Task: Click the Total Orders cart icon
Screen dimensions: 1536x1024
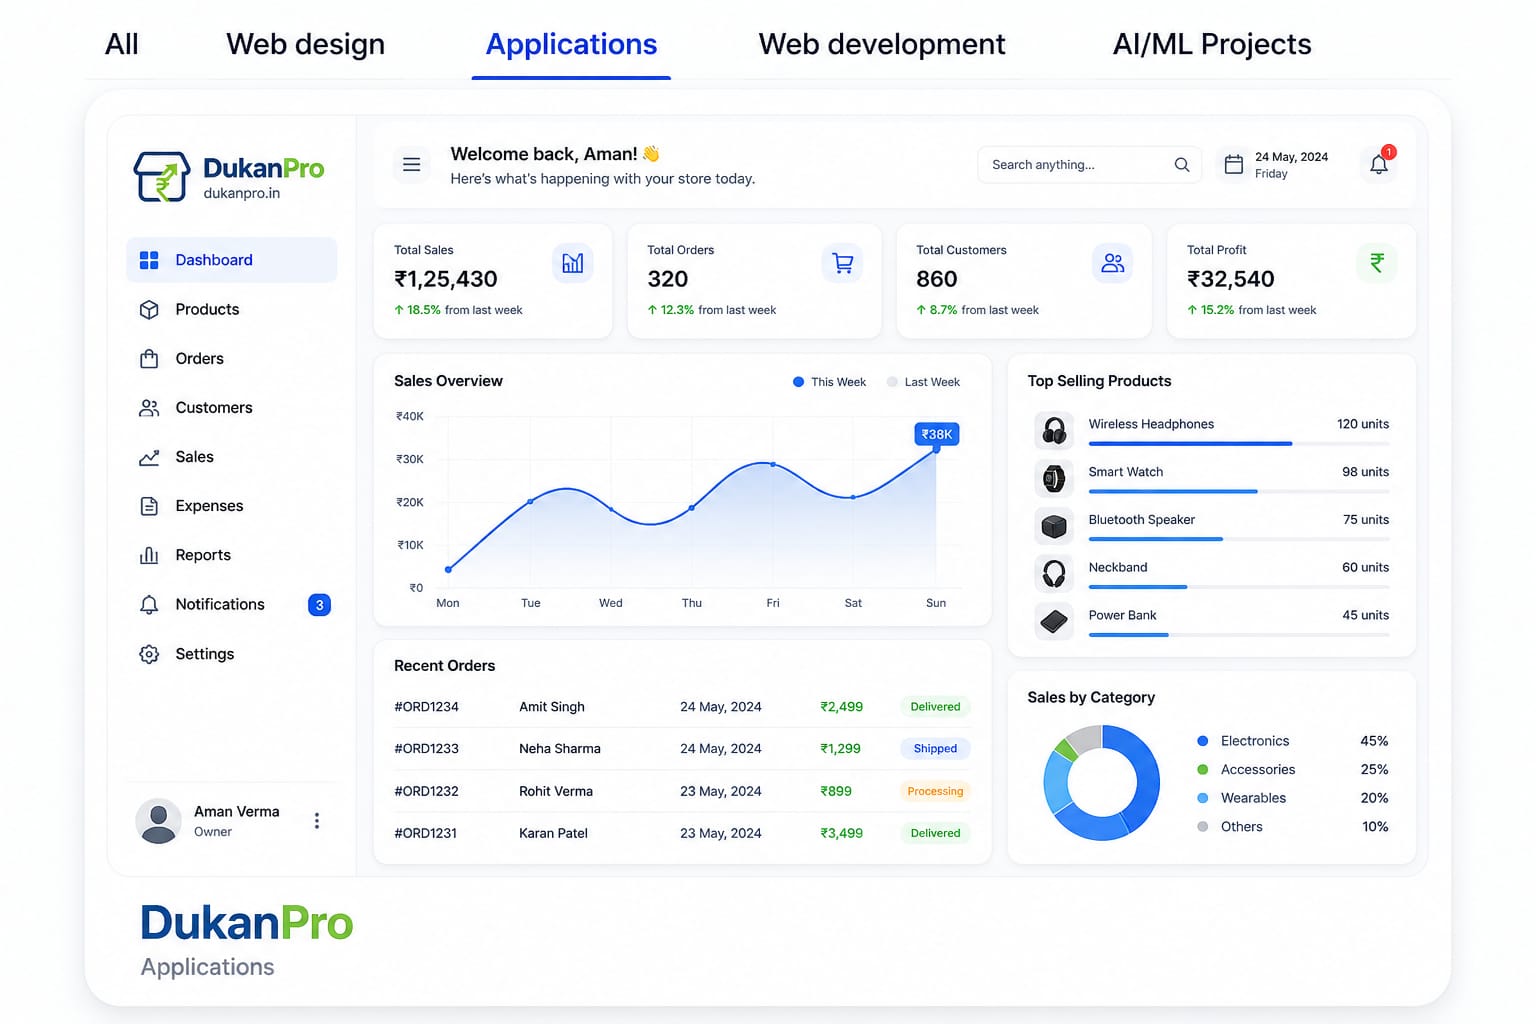Action: [x=843, y=263]
